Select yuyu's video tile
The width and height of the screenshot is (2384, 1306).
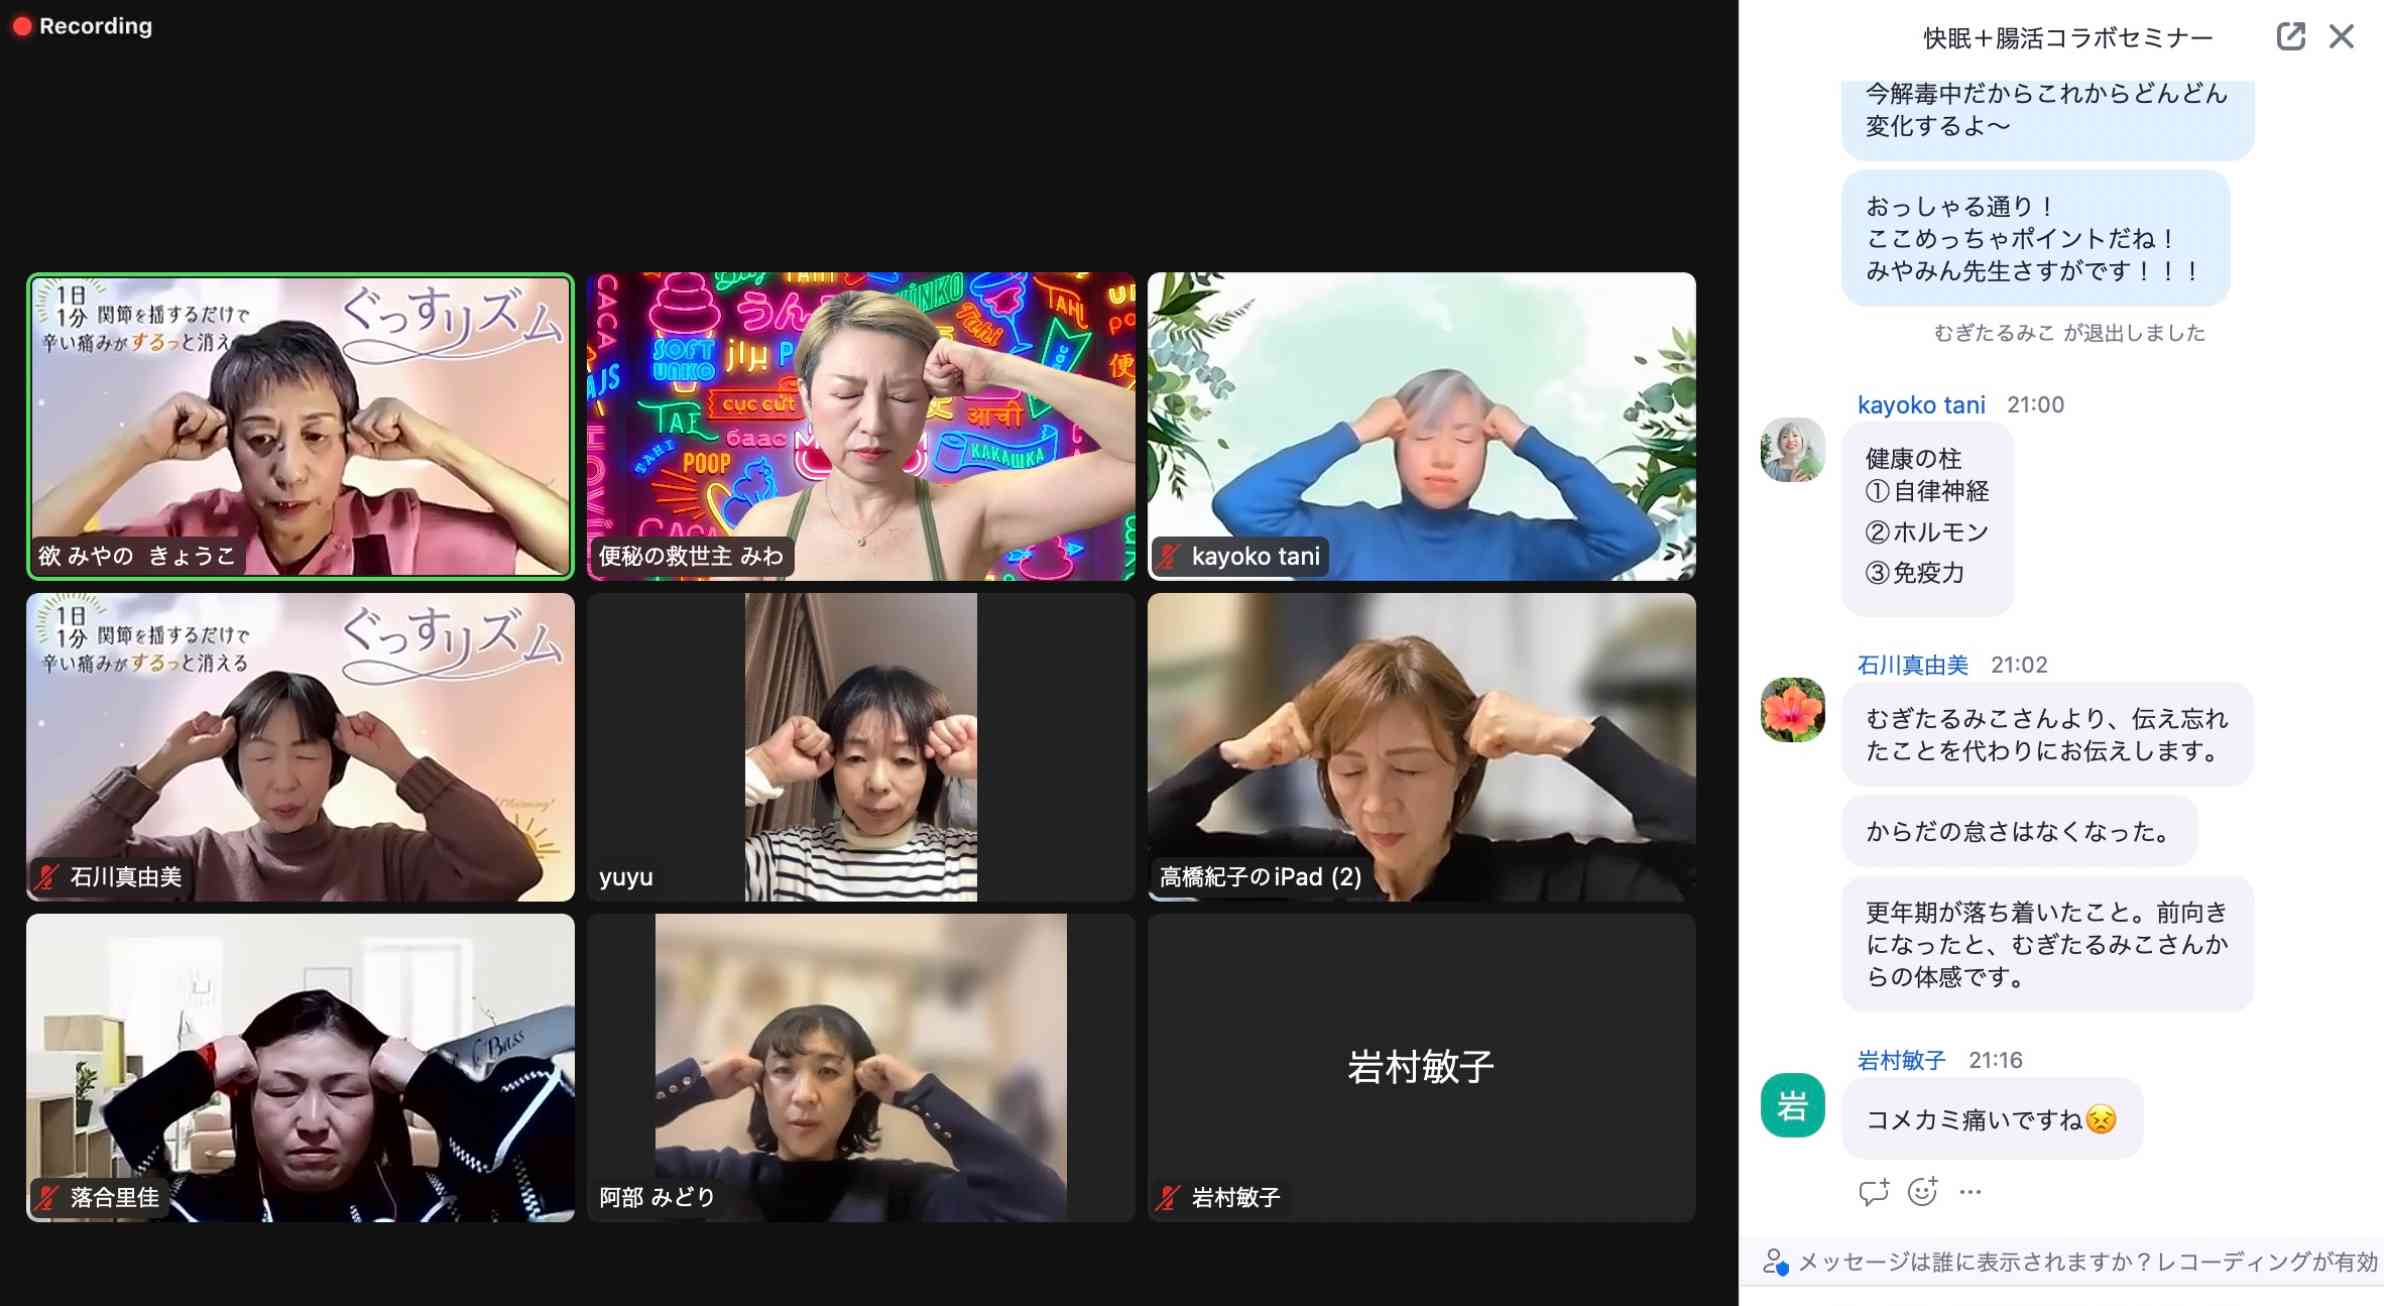(x=860, y=747)
